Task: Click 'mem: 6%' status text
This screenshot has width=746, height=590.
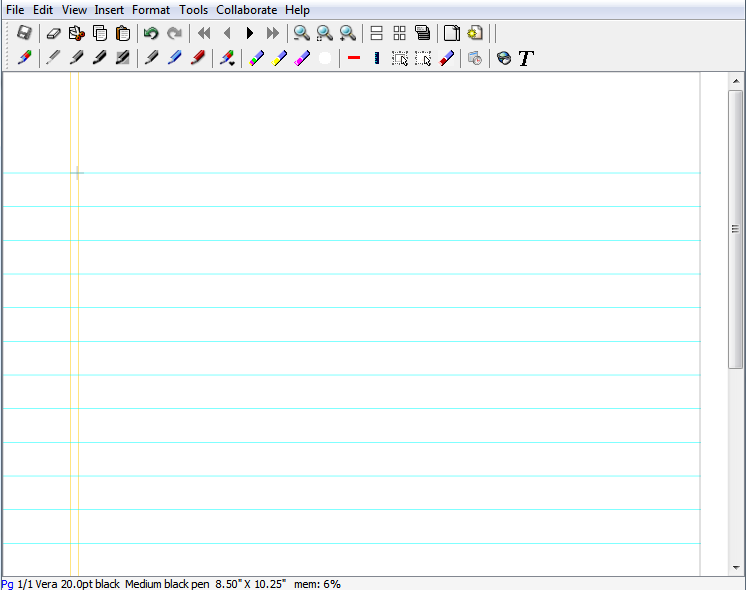Action: point(317,584)
